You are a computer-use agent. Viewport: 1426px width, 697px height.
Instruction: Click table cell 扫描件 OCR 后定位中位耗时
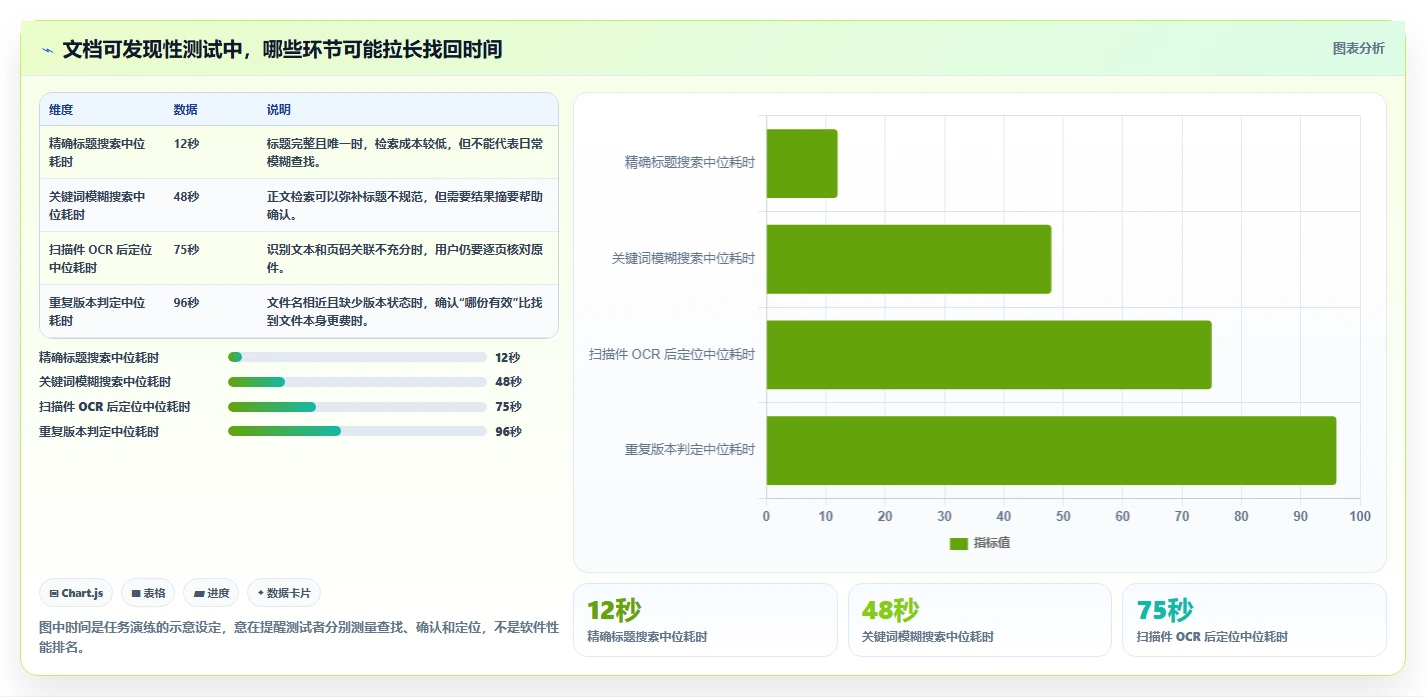(x=100, y=259)
